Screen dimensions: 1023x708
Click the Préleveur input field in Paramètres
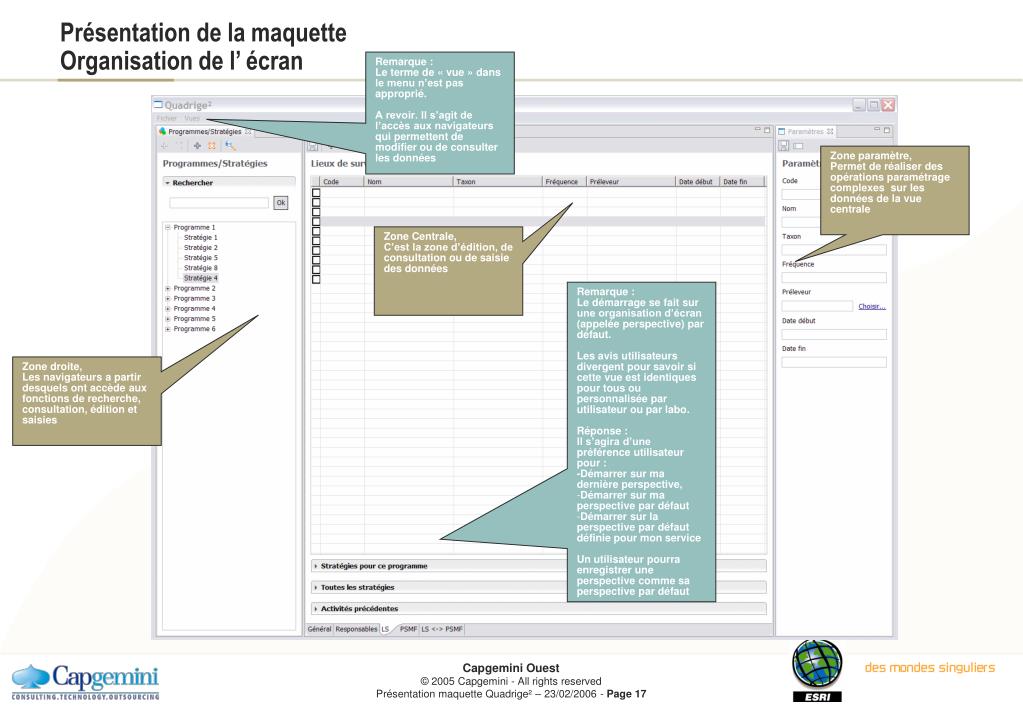tap(817, 306)
